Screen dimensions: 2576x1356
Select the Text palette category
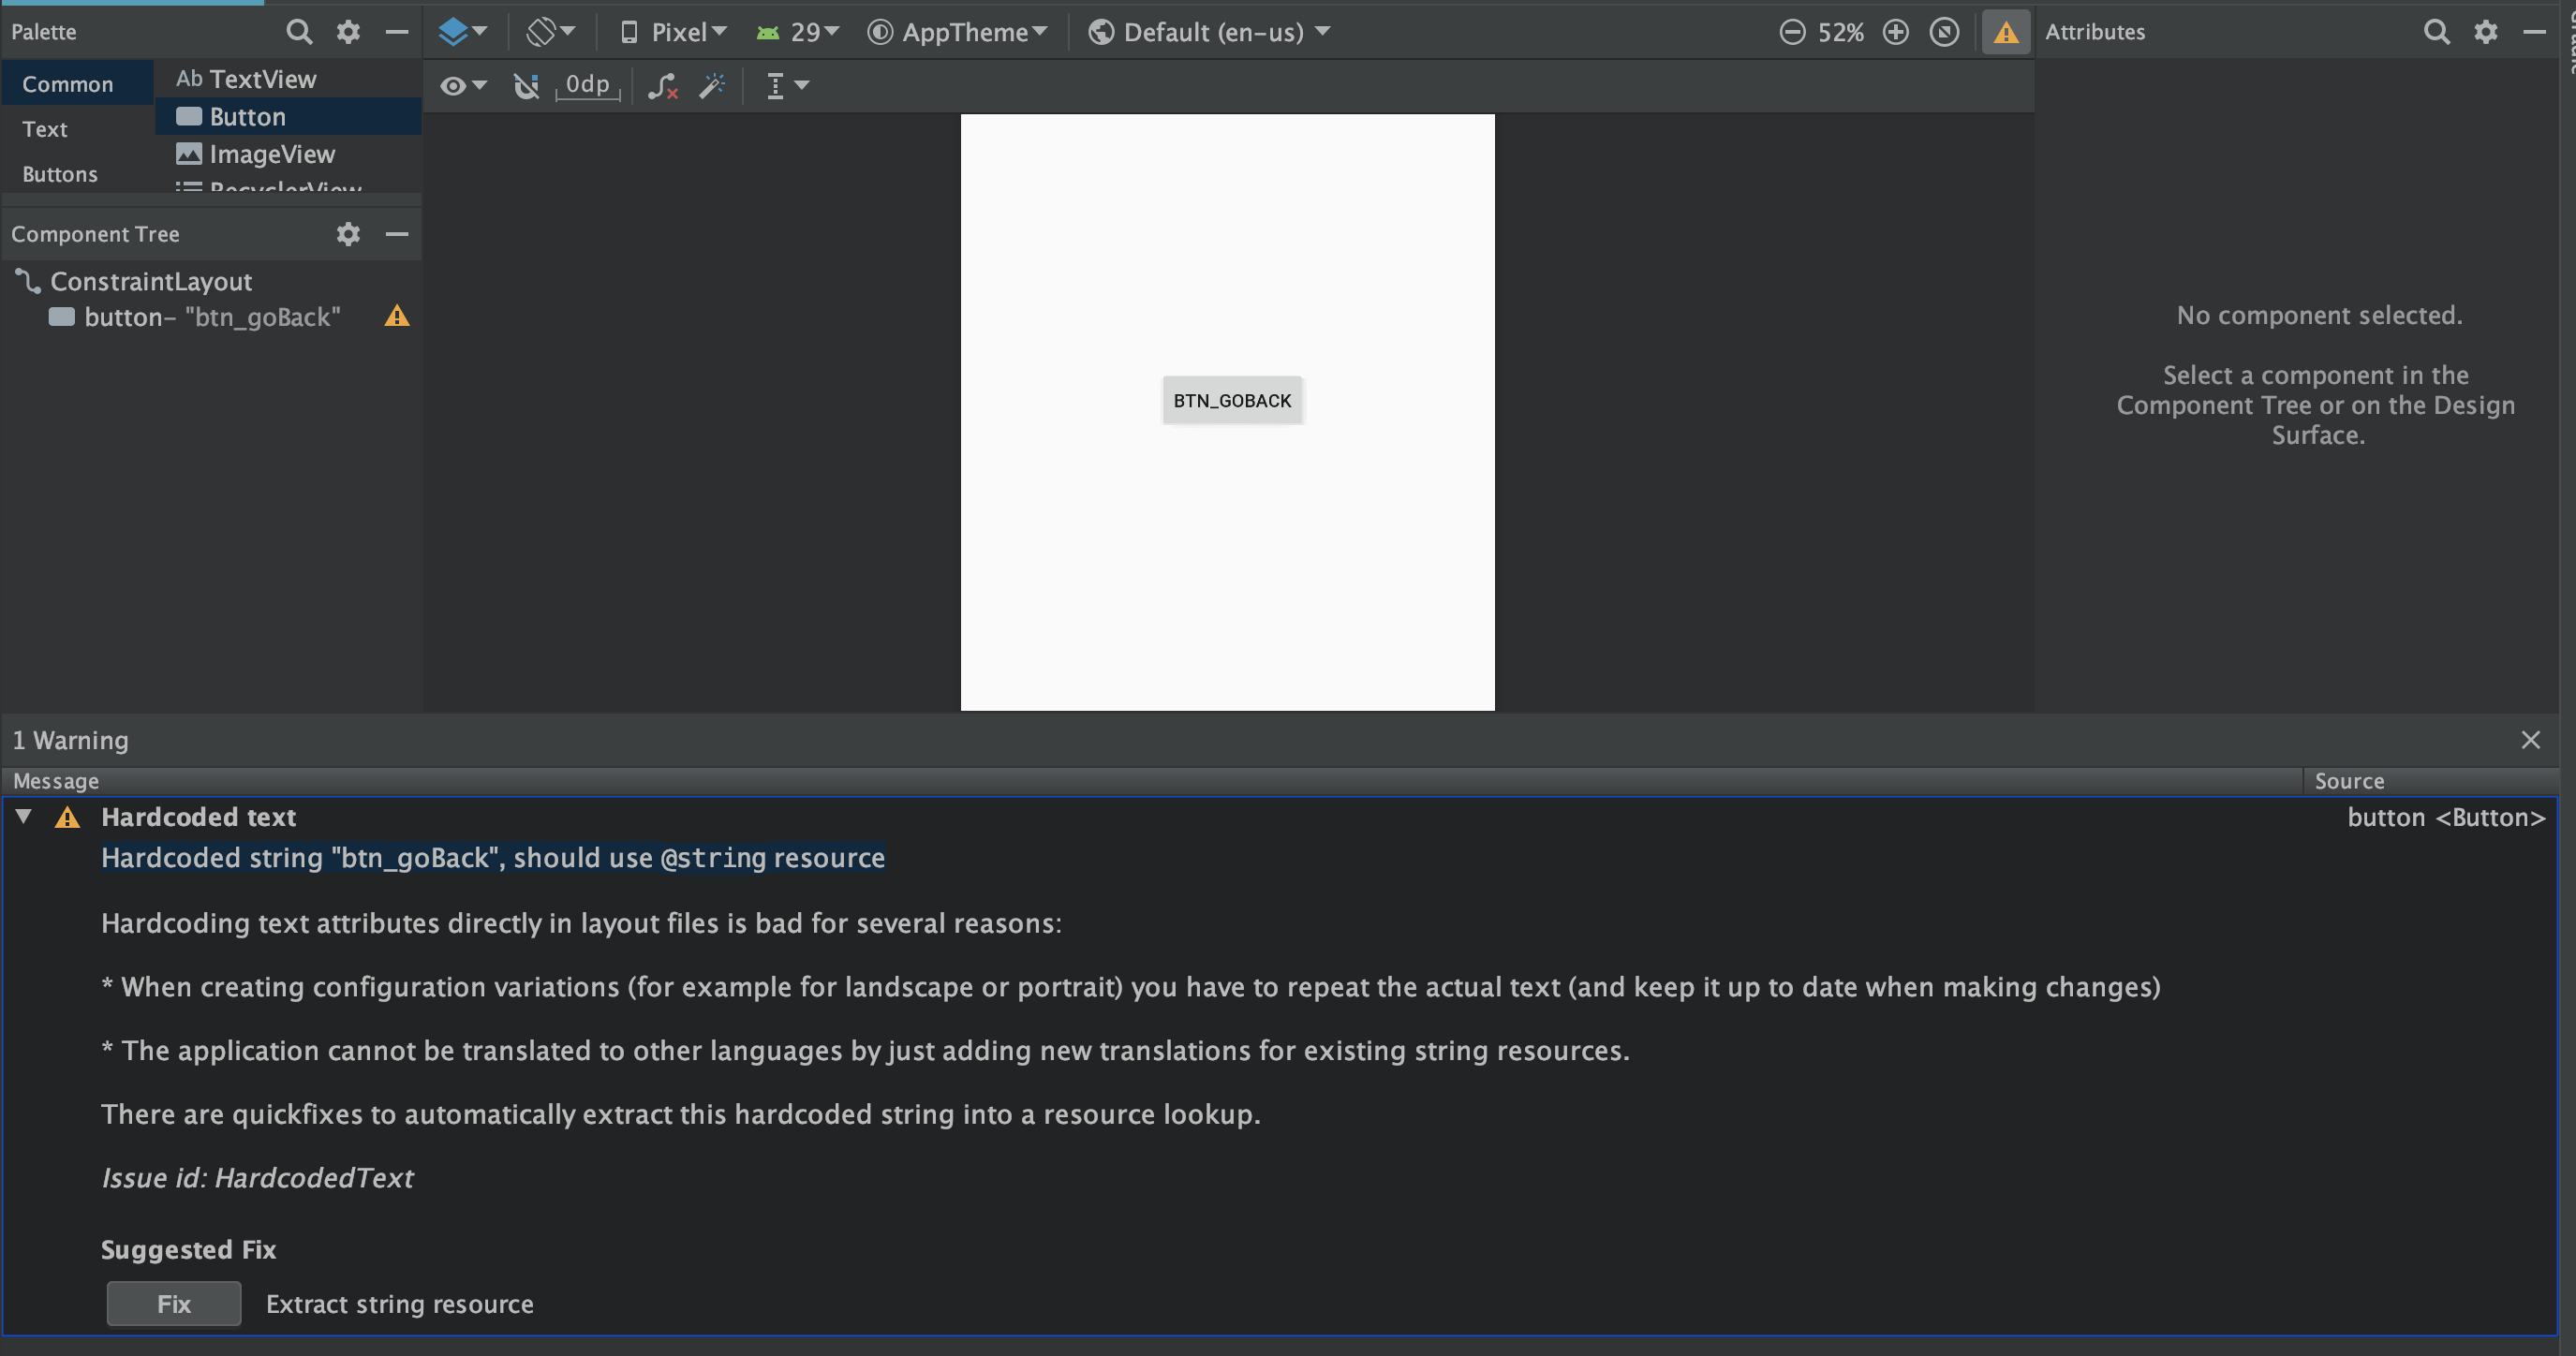45,129
